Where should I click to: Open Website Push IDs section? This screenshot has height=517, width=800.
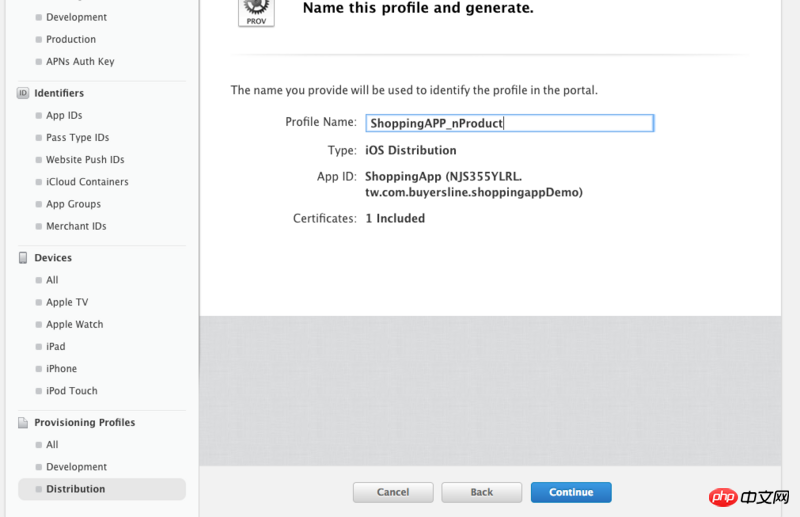click(x=85, y=160)
